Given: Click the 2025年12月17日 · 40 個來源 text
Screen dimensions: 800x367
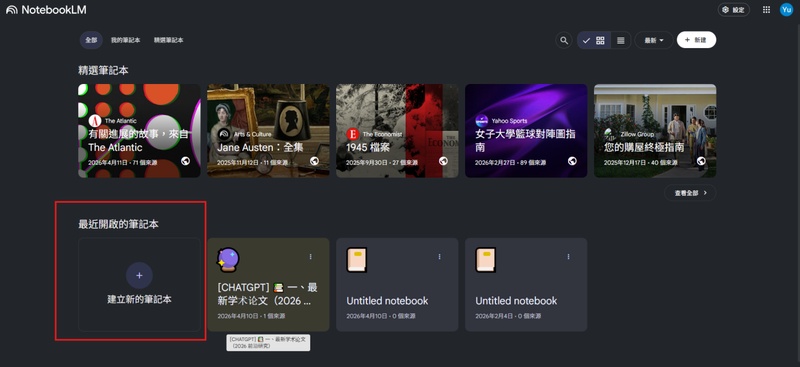Looking at the screenshot, I should click(640, 162).
